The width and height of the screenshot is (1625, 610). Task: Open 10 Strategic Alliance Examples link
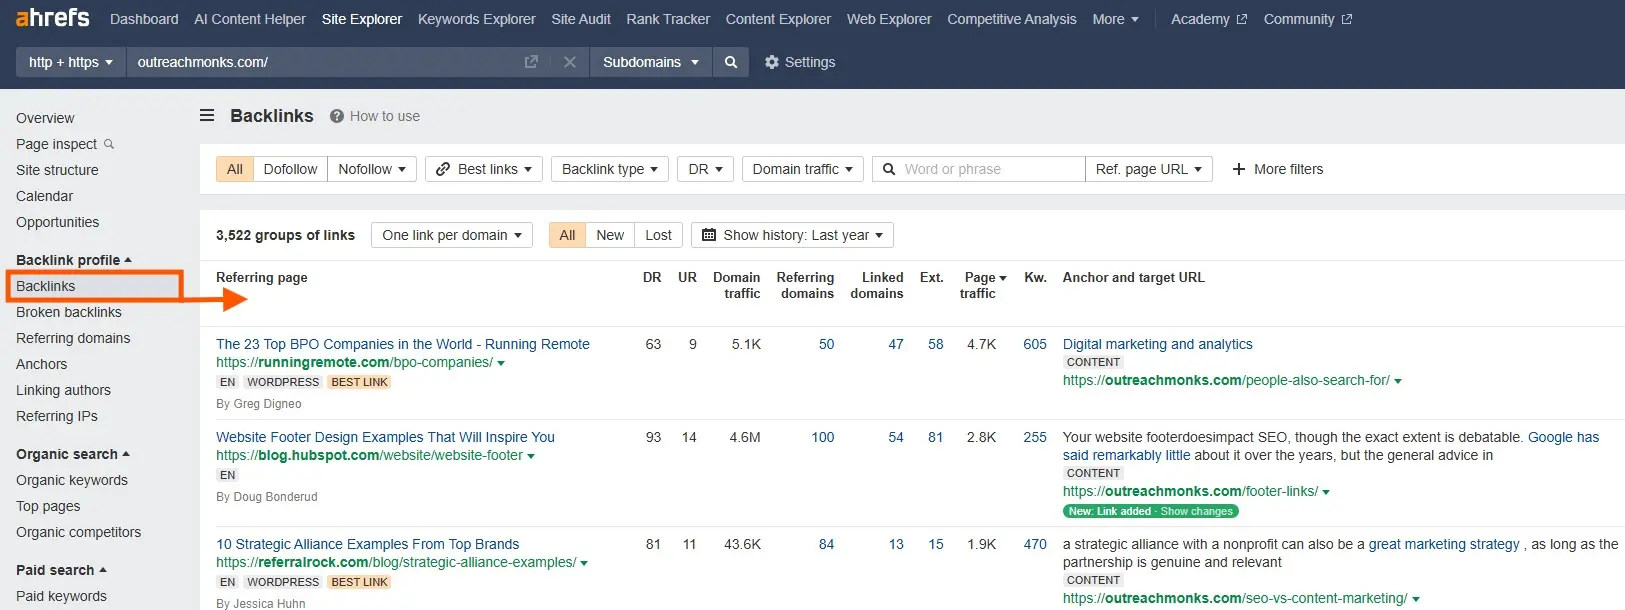click(x=368, y=544)
